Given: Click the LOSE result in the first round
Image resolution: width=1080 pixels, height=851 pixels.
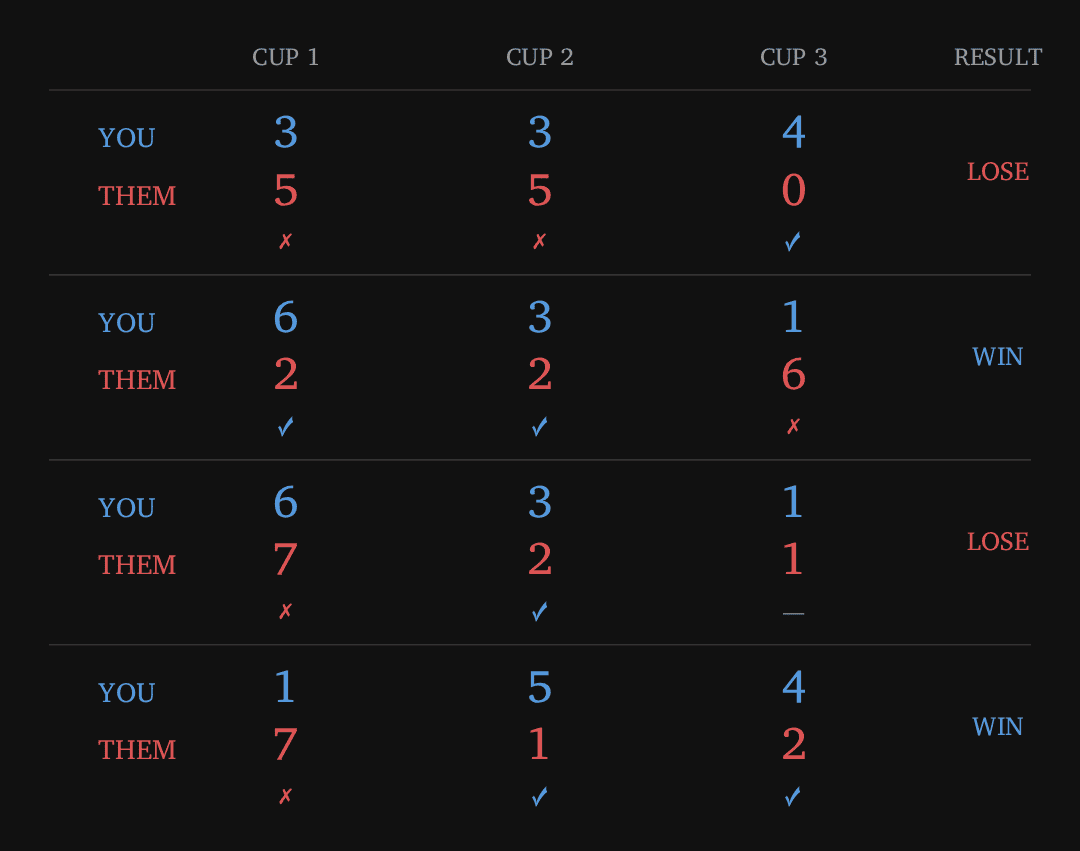Looking at the screenshot, I should pyautogui.click(x=998, y=172).
